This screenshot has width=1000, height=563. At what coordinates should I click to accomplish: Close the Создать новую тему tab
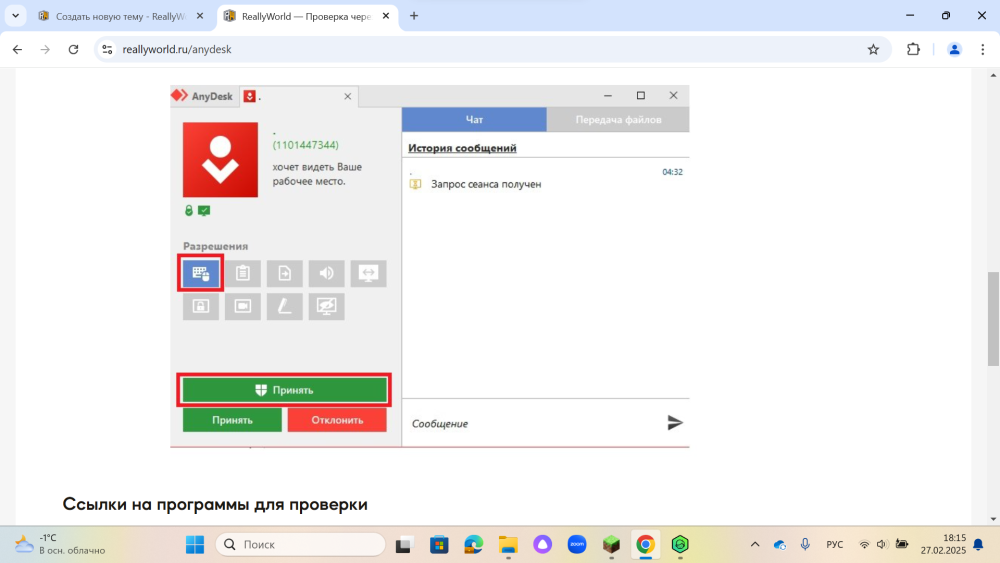click(x=200, y=17)
